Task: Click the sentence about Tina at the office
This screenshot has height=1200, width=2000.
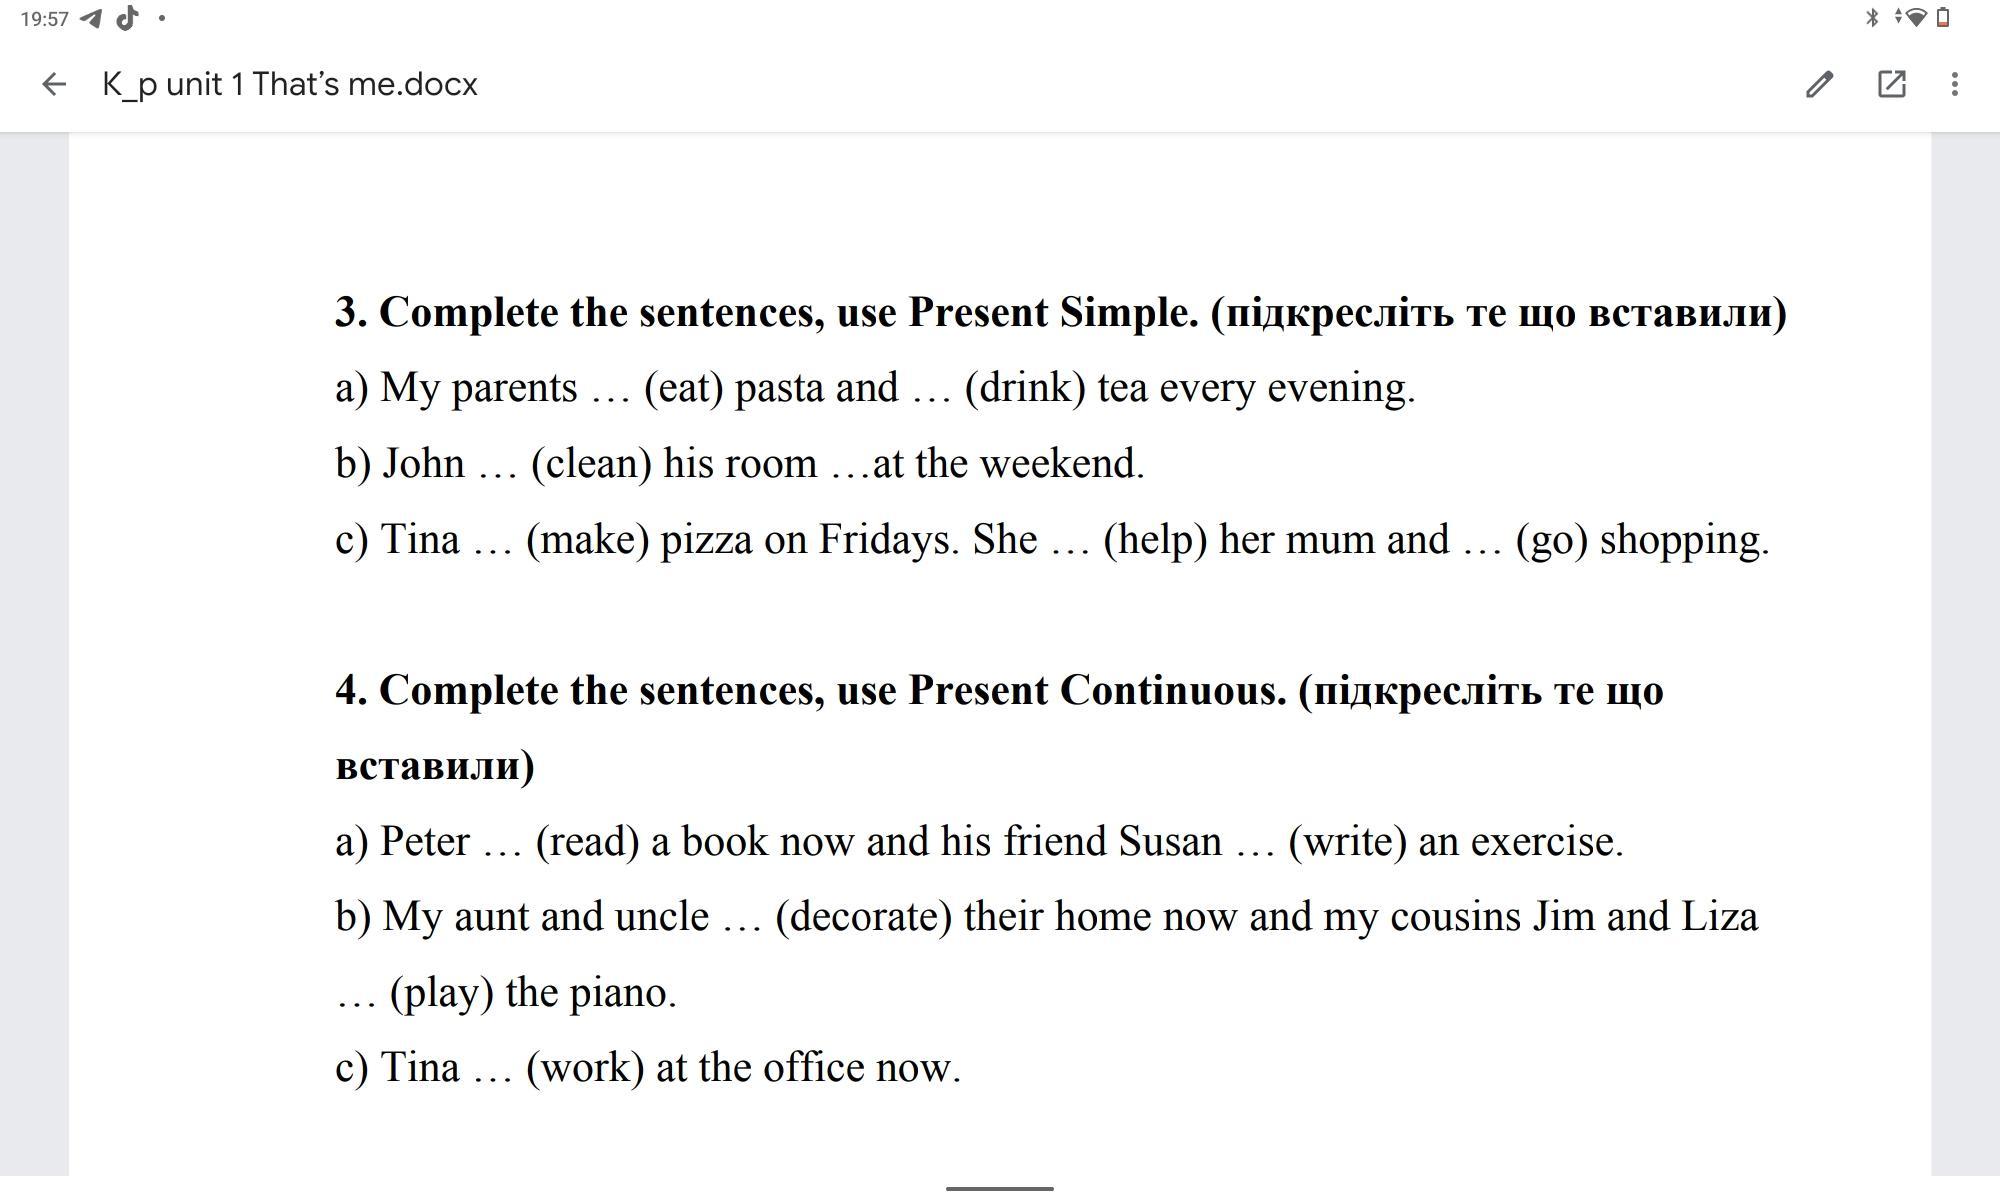Action: (648, 1068)
